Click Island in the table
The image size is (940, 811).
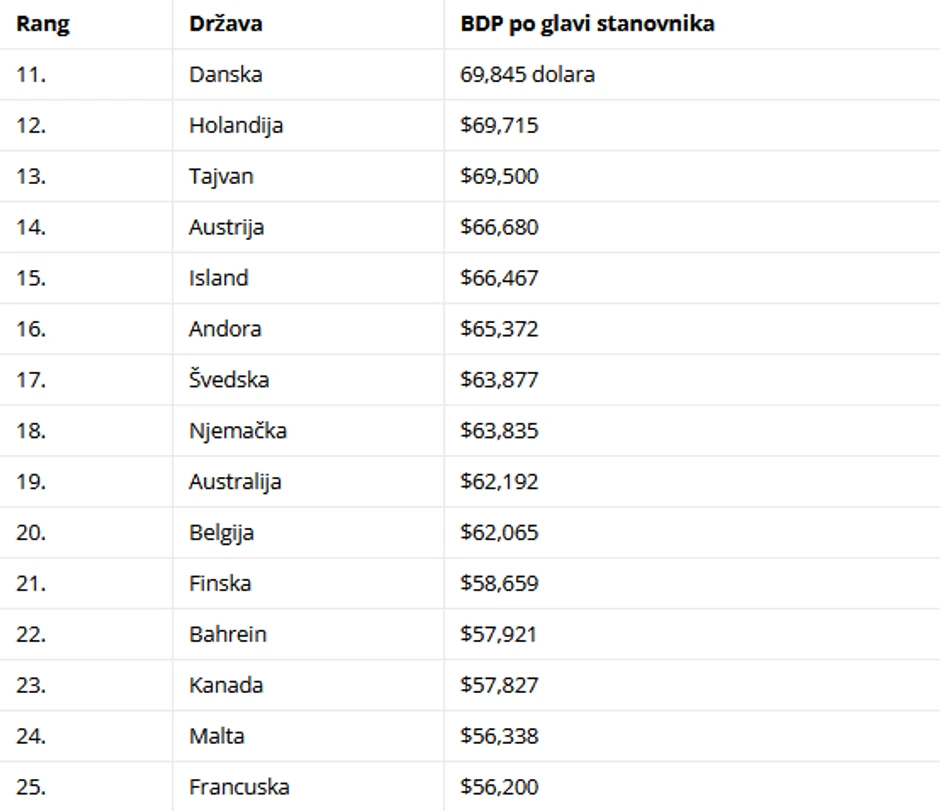(x=218, y=278)
